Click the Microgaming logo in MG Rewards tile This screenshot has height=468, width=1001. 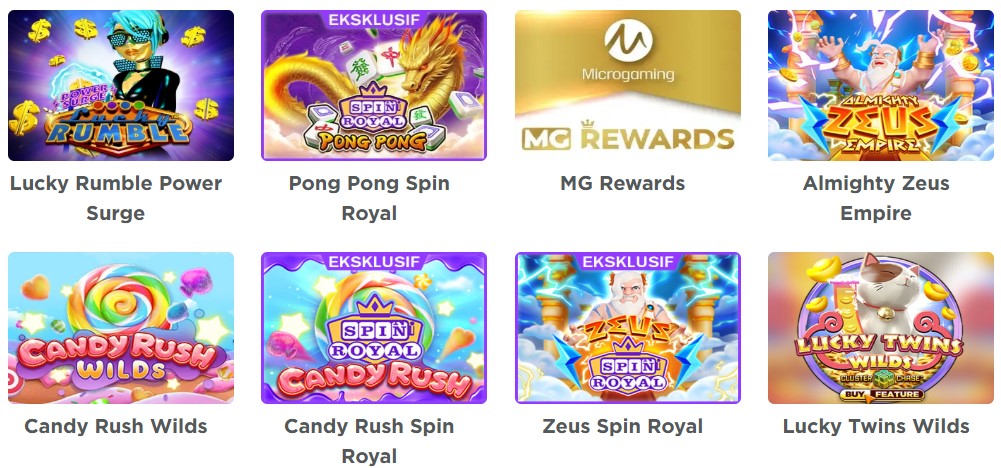[628, 51]
